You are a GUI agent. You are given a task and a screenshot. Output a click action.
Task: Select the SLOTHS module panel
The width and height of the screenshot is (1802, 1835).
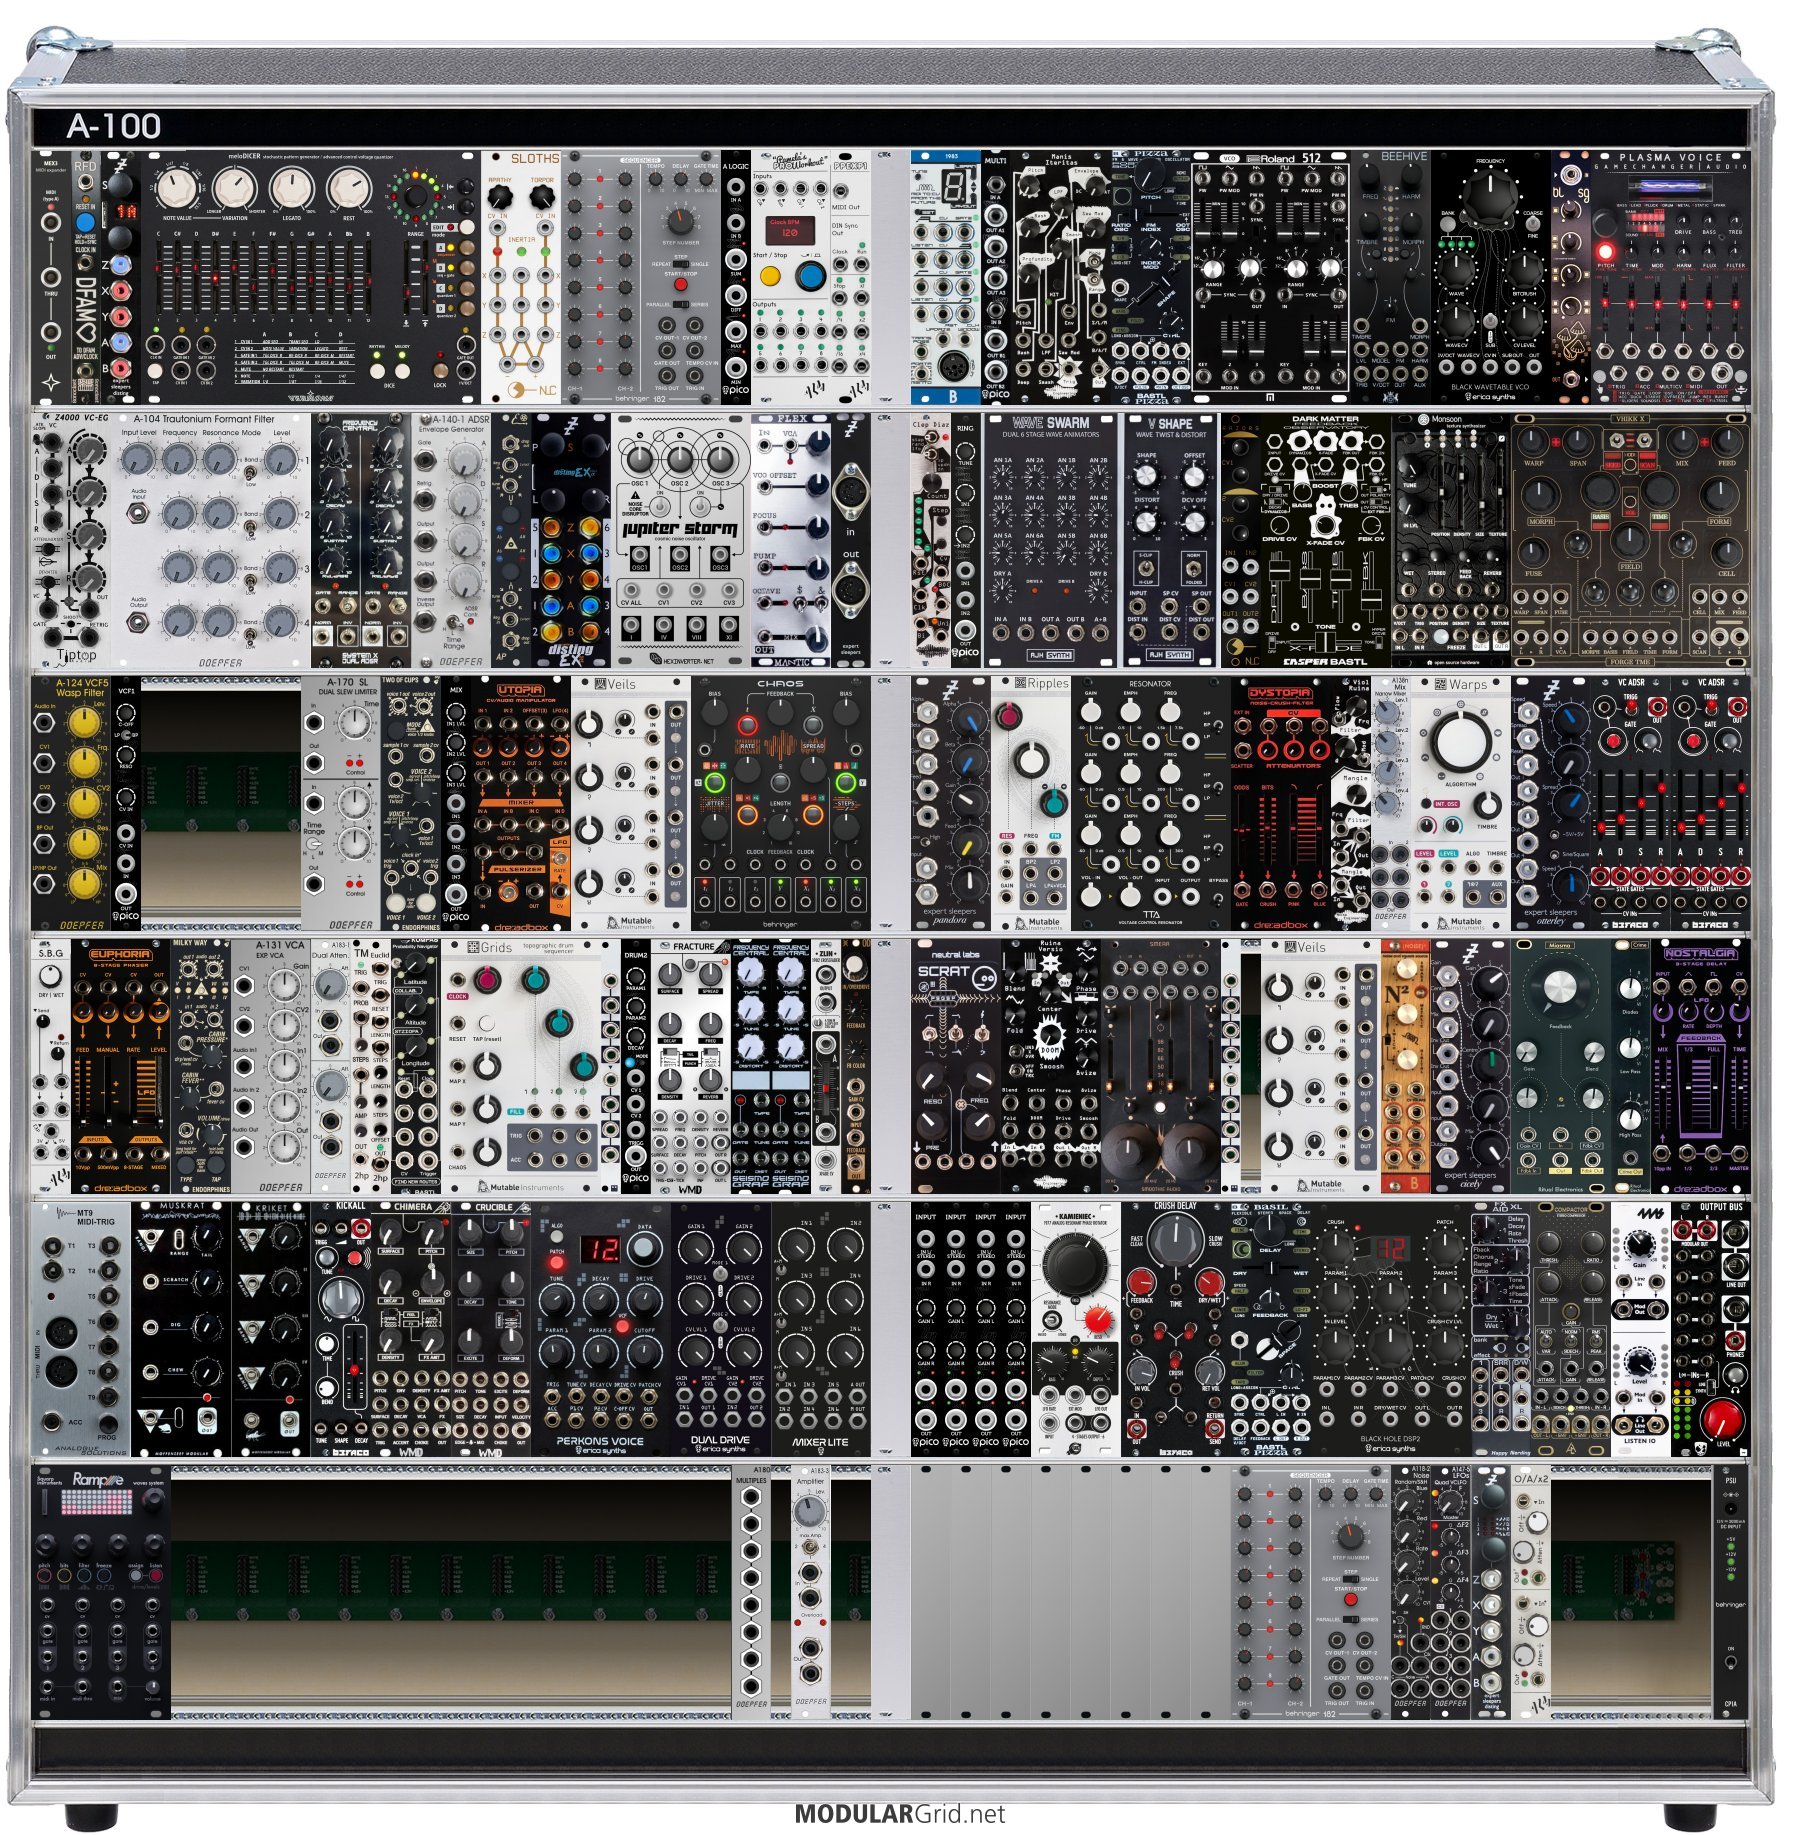point(520,277)
